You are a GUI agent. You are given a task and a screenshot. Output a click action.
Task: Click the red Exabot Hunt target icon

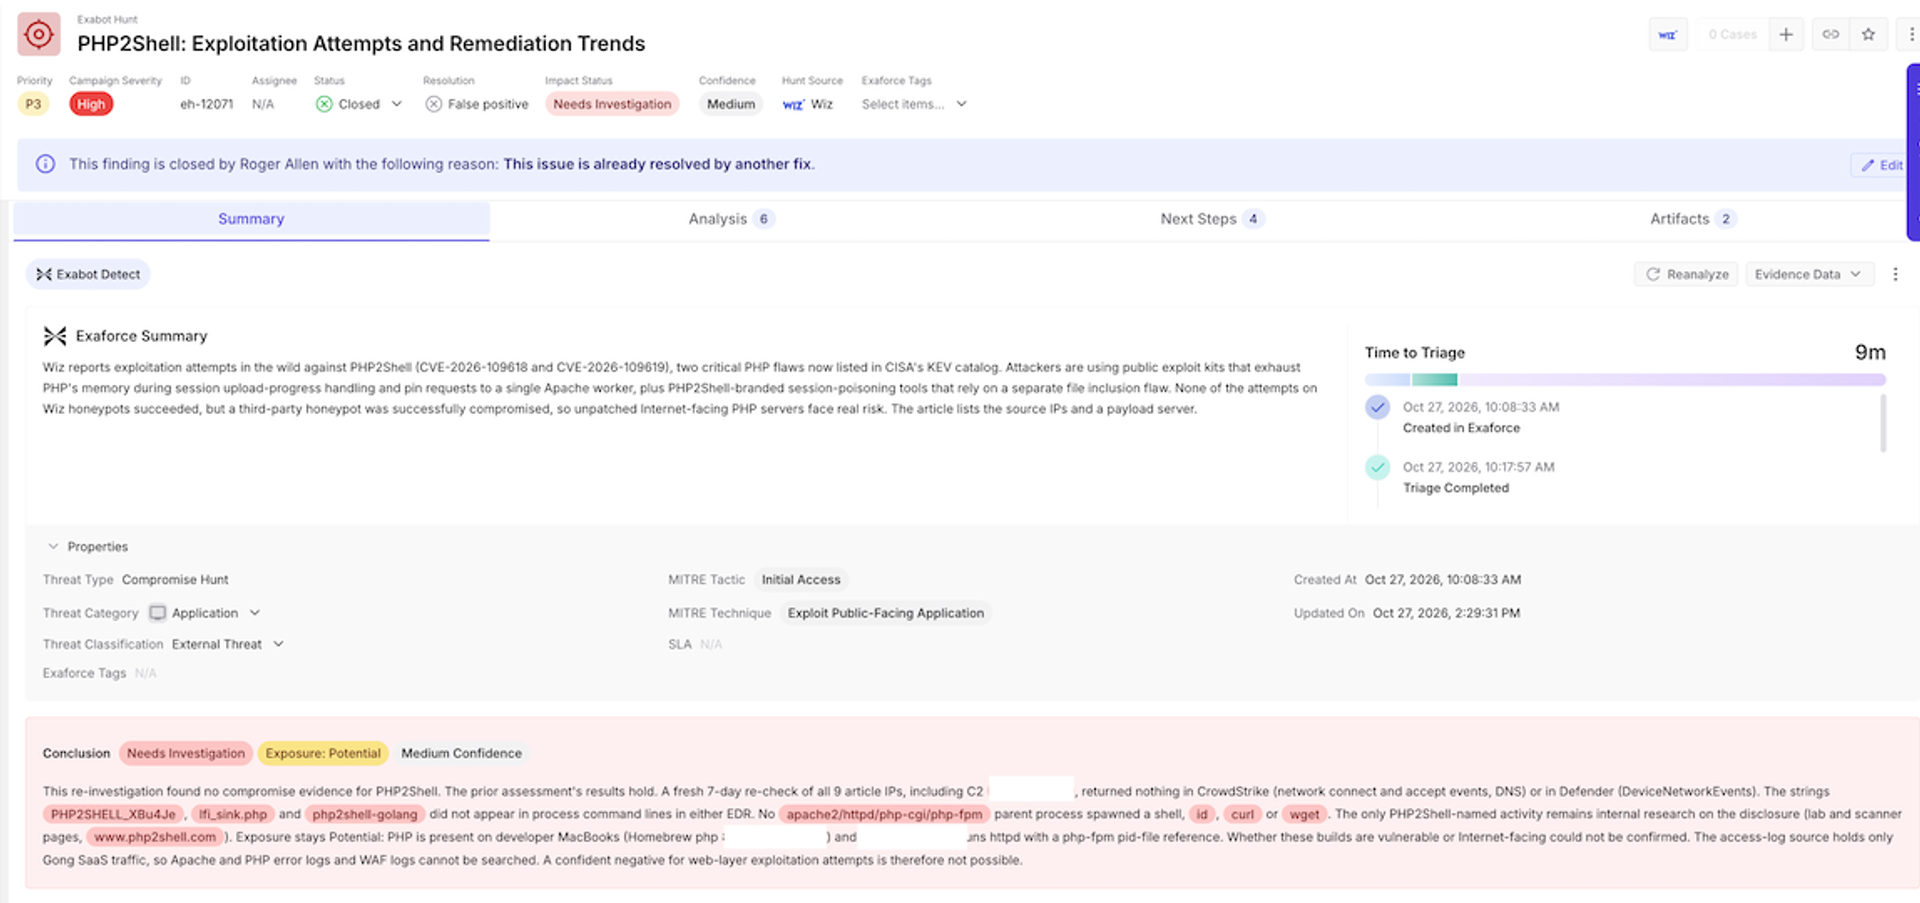[39, 35]
